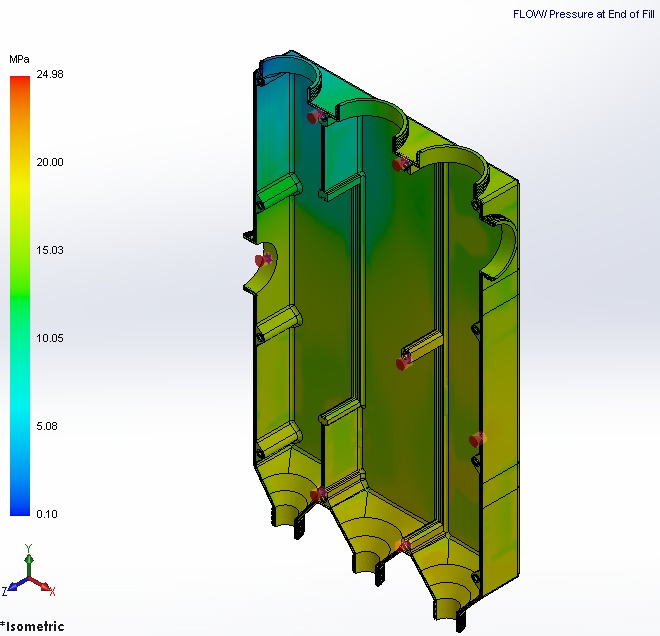The image size is (660, 636).
Task: Click the XYZ coordinate triad
Action: 28,570
